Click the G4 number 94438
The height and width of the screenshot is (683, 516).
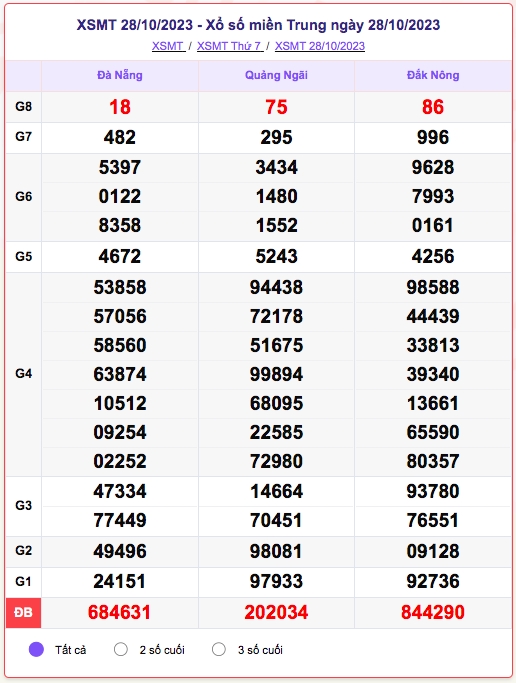(276, 287)
